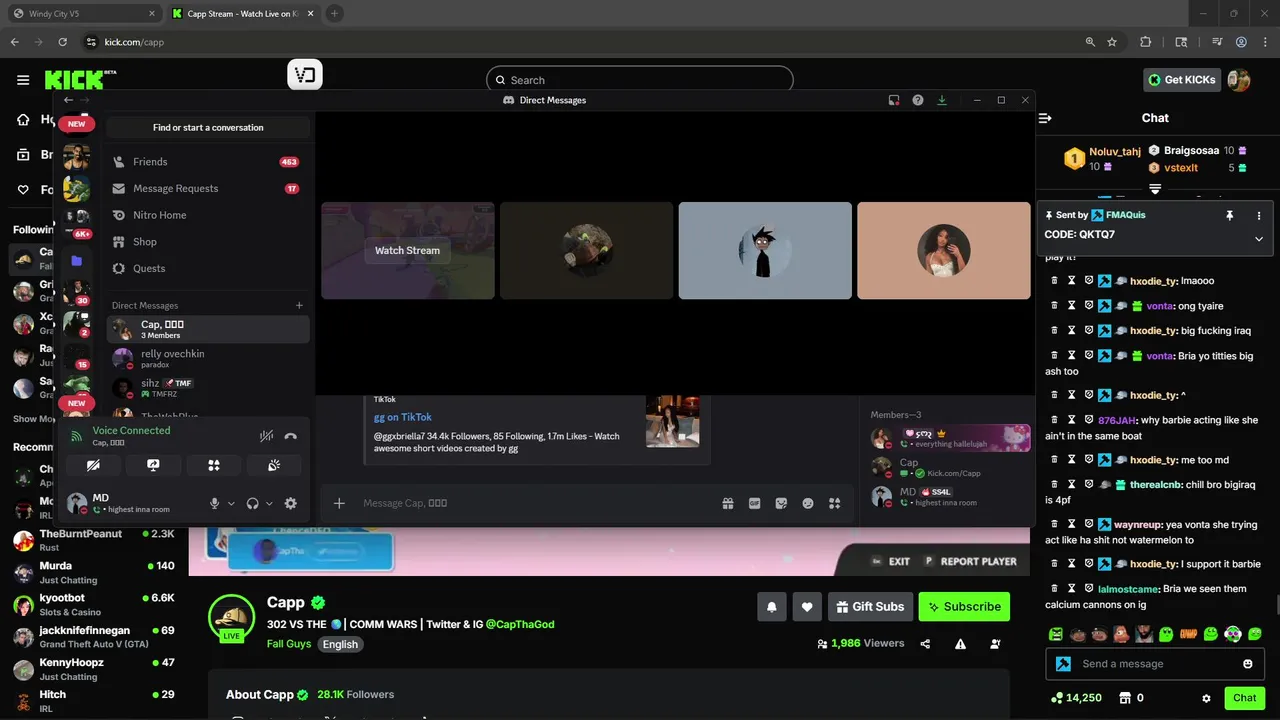The height and width of the screenshot is (720, 1280).
Task: Open the Fall Guys category link
Action: click(289, 644)
